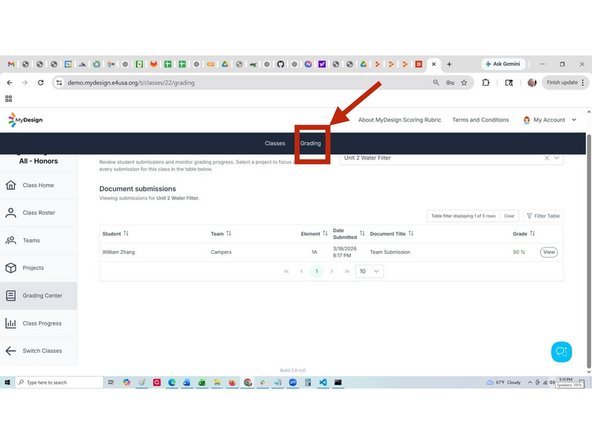Click the MyDesign logo
592x444 pixels.
[25, 120]
